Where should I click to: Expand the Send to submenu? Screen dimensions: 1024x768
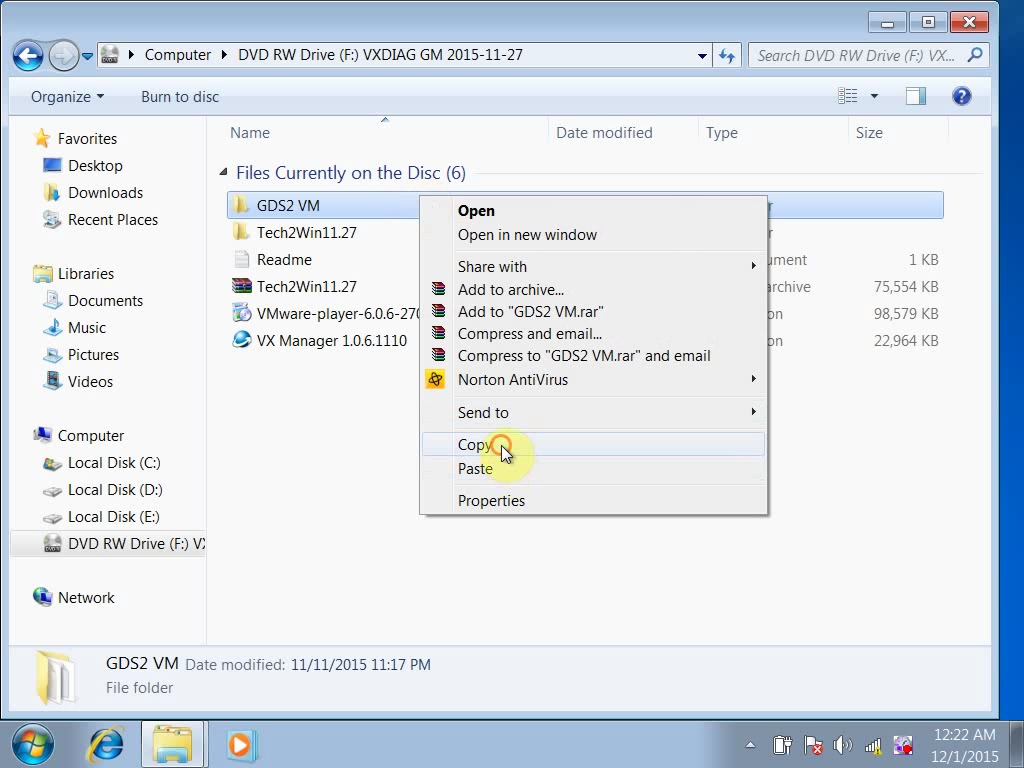593,413
